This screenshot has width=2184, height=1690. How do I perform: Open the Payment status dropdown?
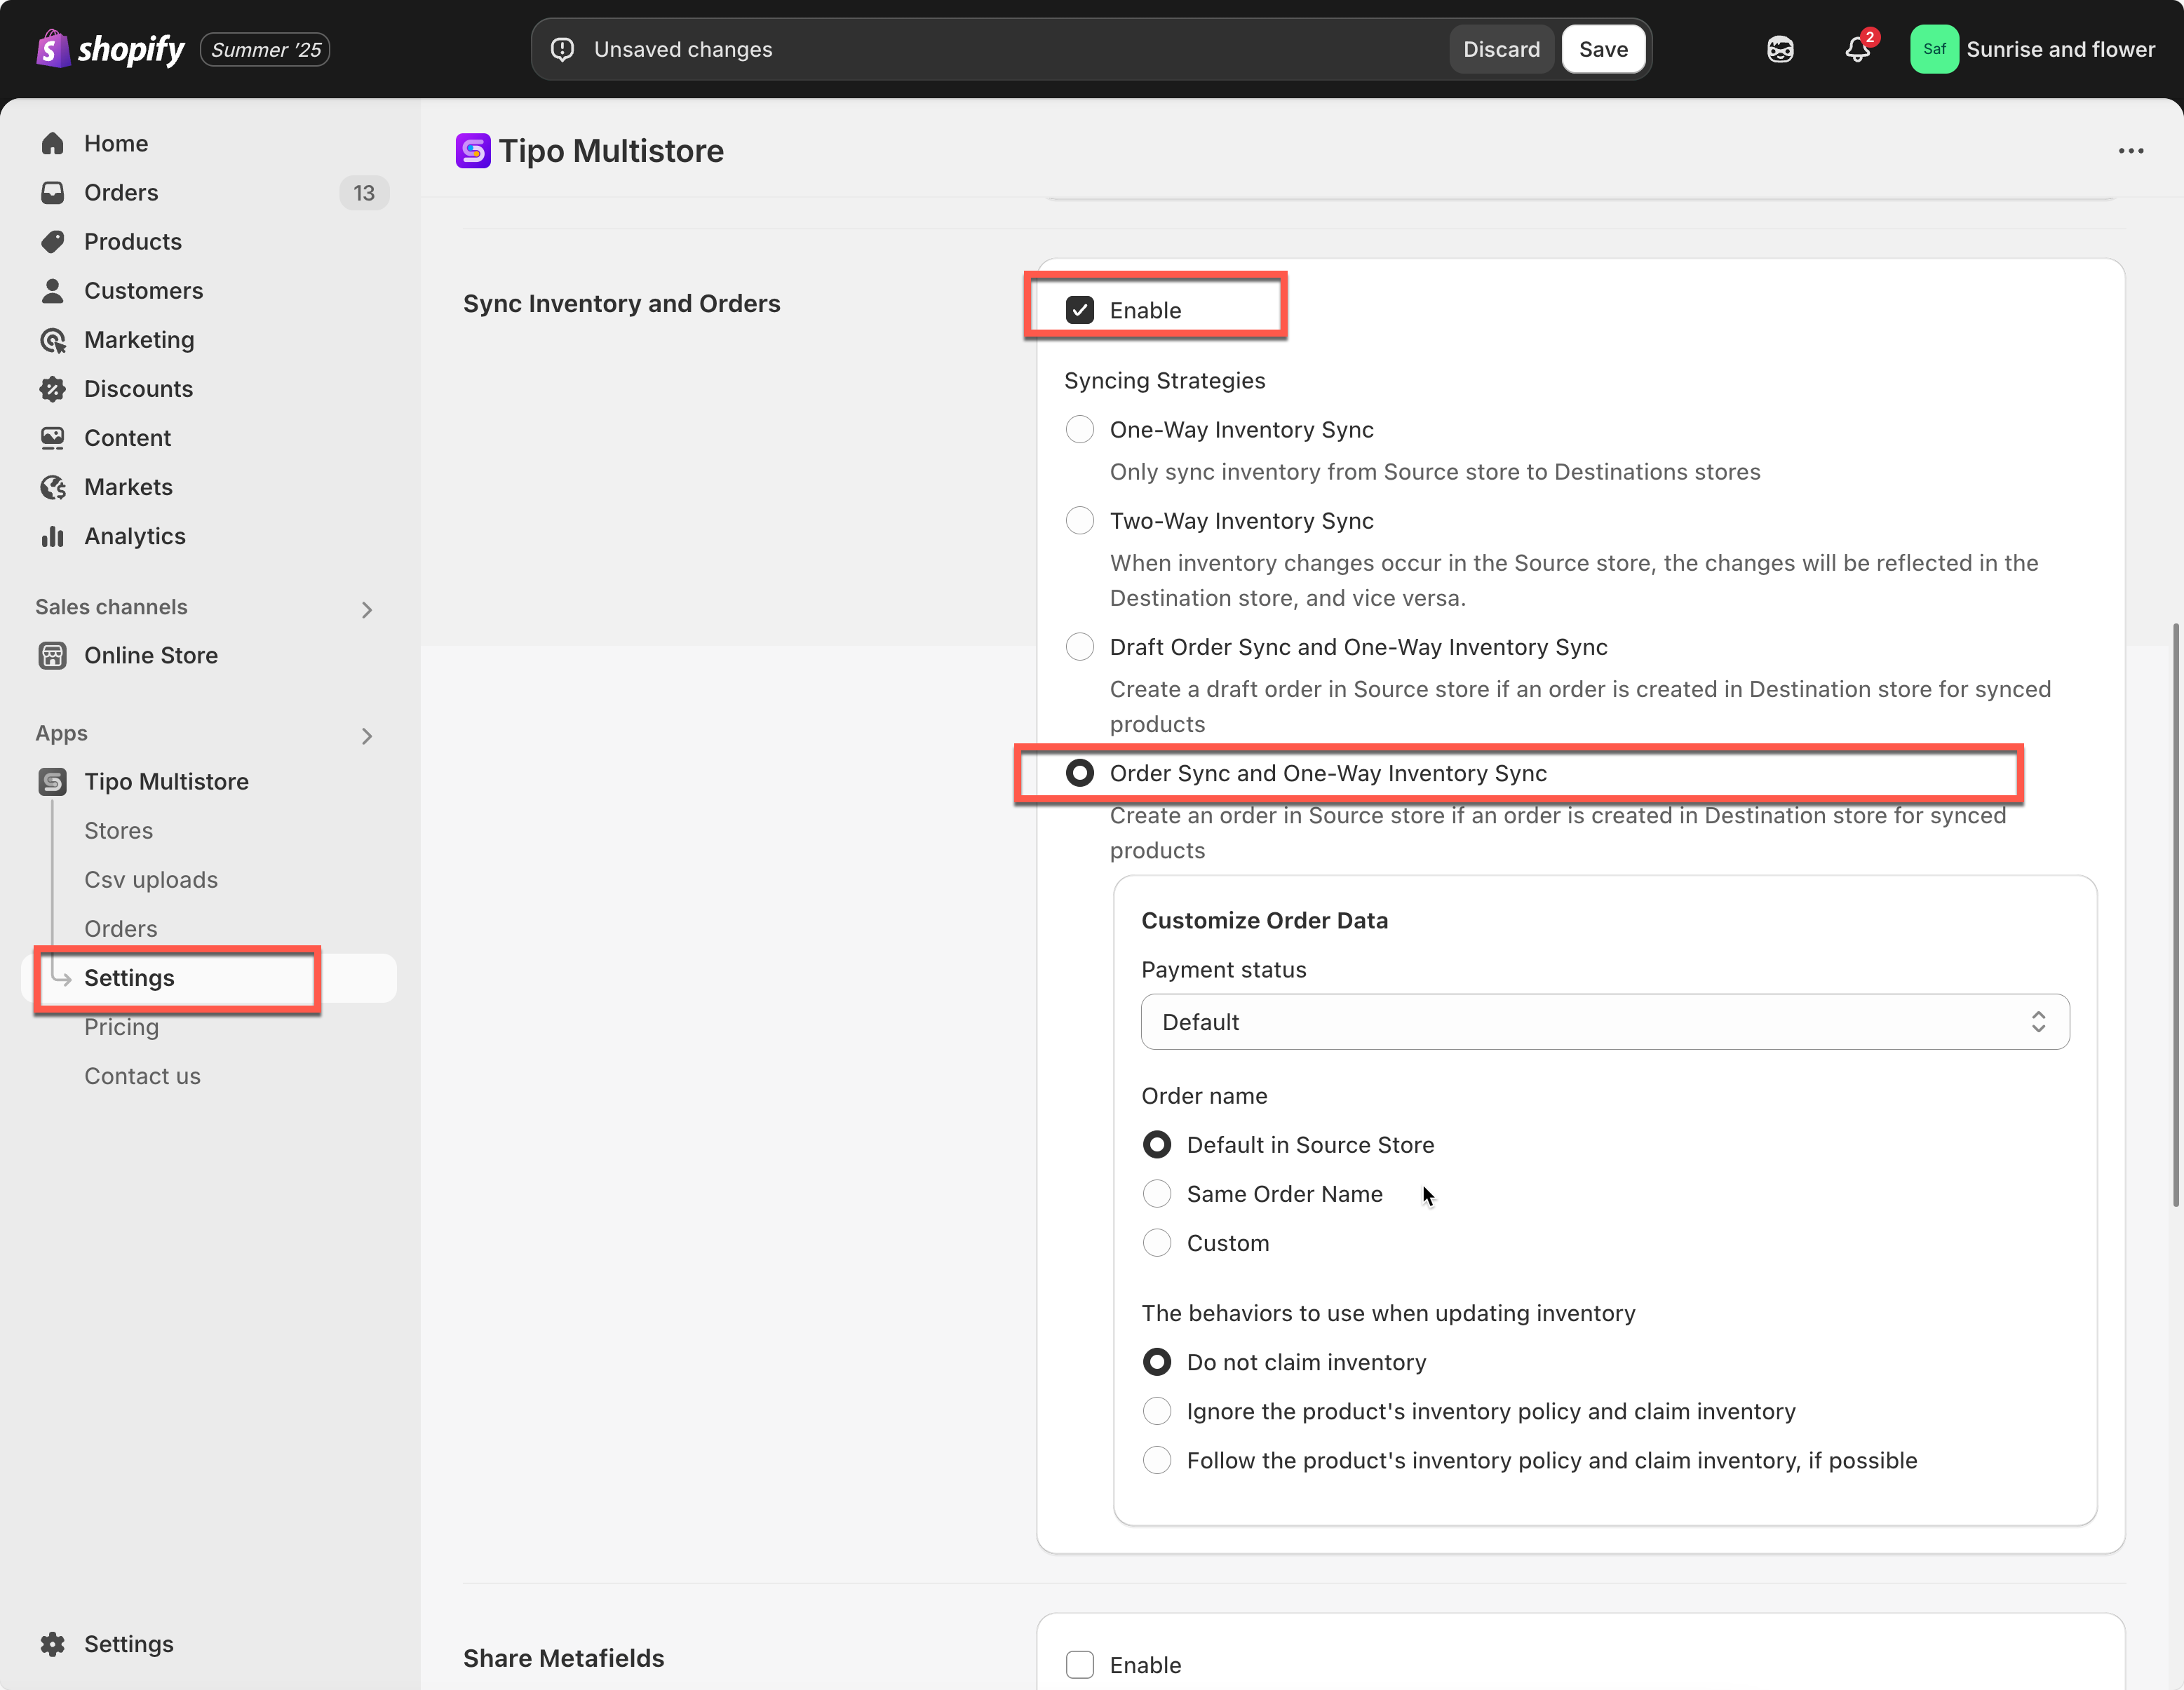click(1604, 1022)
